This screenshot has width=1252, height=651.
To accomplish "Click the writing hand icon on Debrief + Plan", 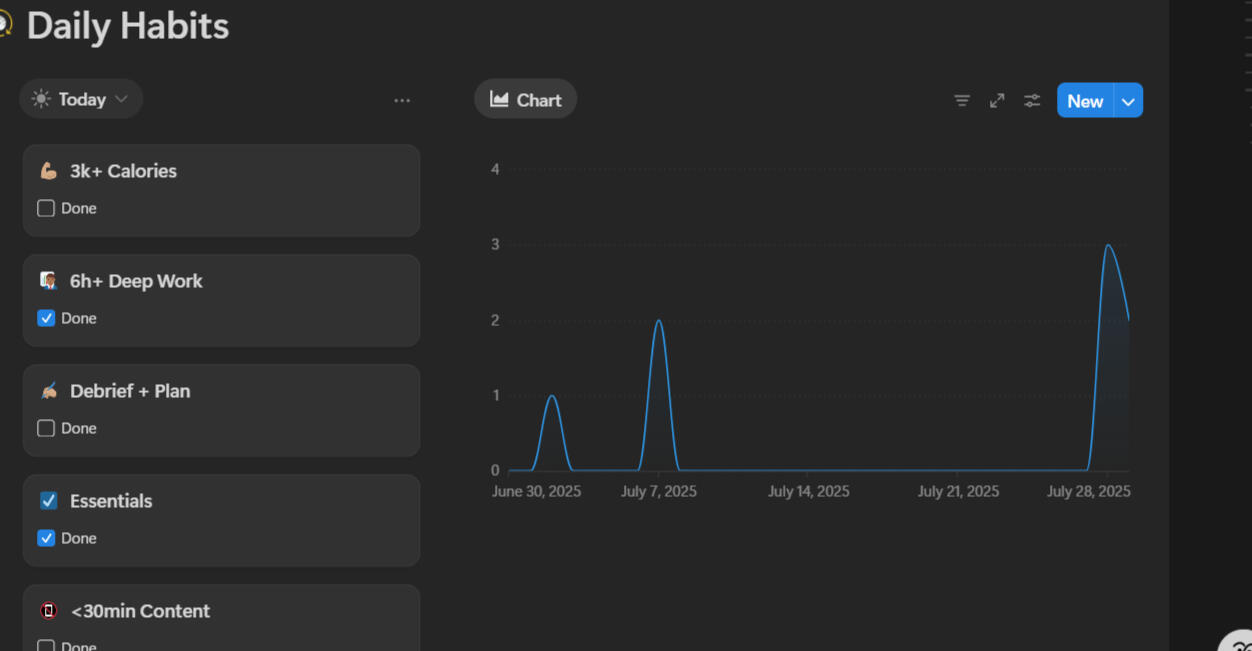I will tap(48, 391).
